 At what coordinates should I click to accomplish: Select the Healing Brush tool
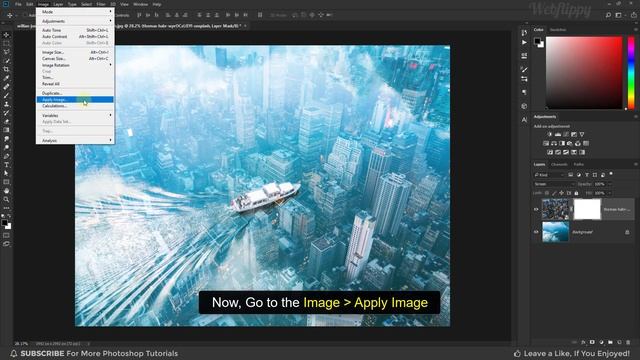[x=6, y=87]
